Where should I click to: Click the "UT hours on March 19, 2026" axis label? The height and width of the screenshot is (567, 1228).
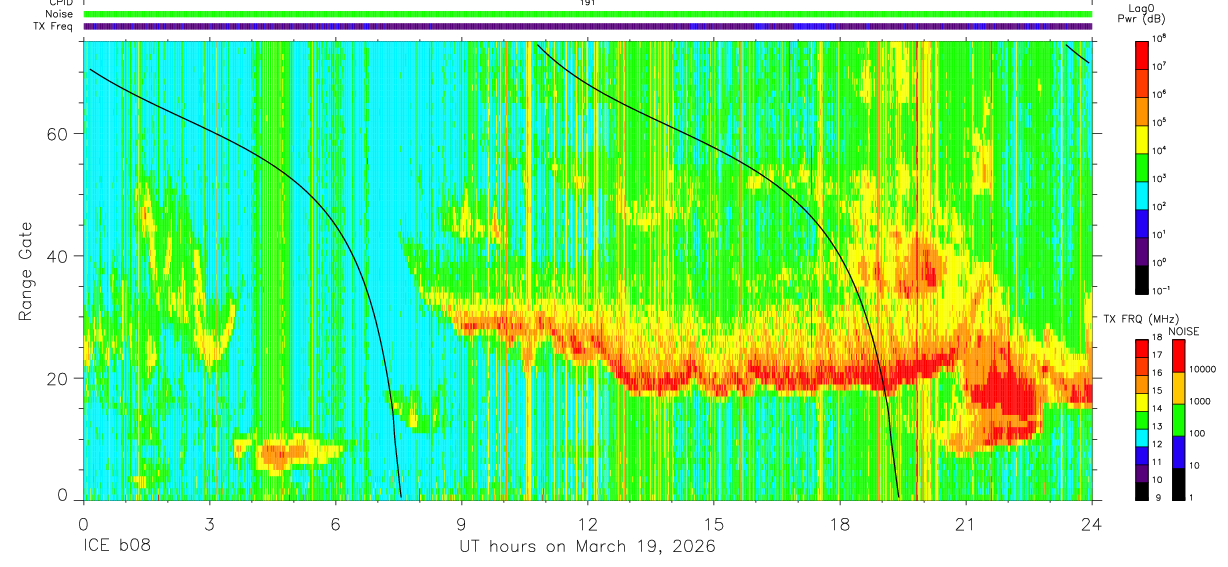click(x=587, y=547)
